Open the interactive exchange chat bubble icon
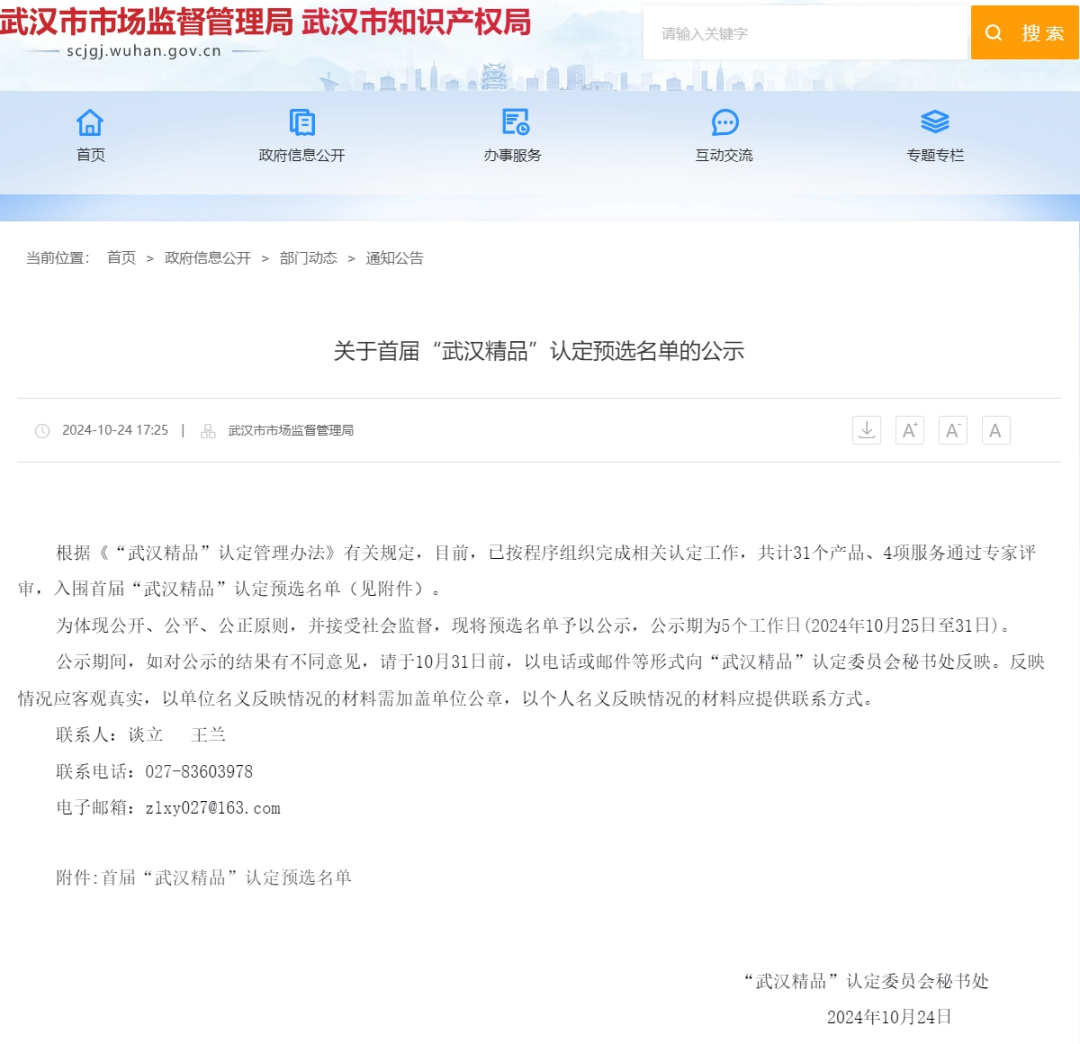1080x1044 pixels. tap(725, 122)
